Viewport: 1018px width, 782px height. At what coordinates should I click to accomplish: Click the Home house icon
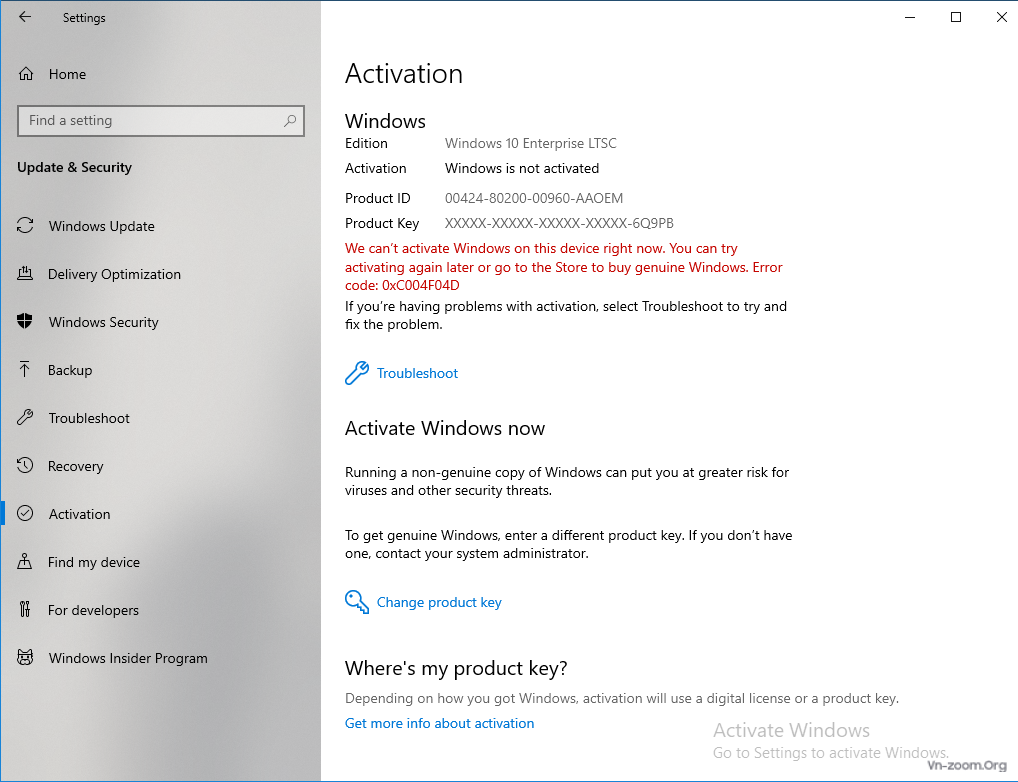point(25,74)
